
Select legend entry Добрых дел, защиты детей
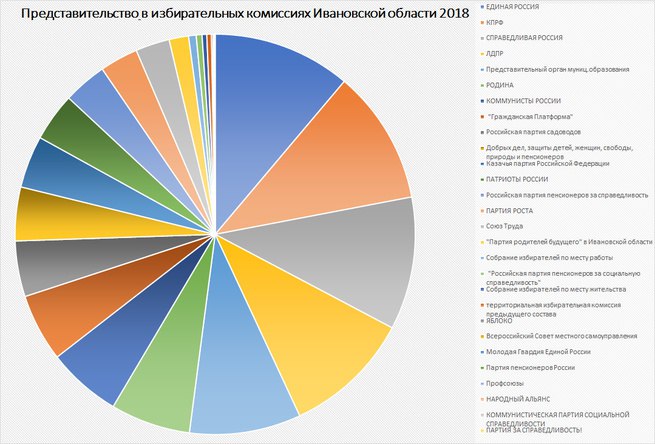coord(558,152)
